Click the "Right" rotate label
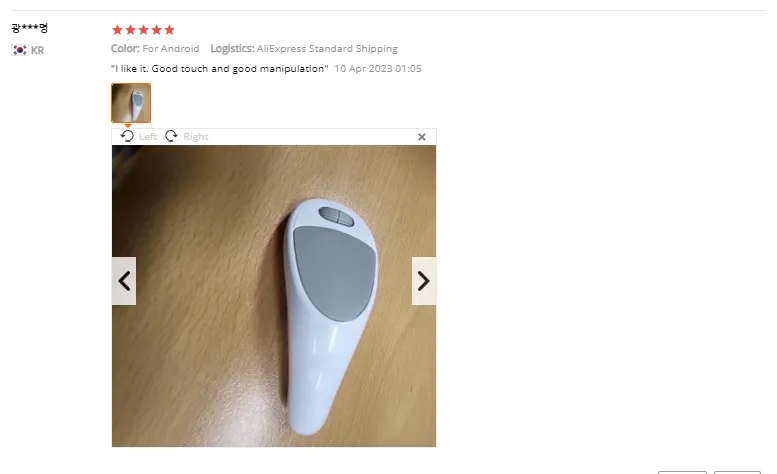 pyautogui.click(x=196, y=137)
